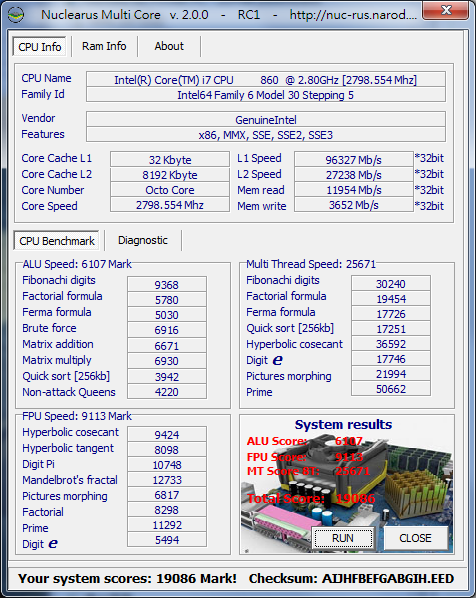Click ALU Fibonachi digits score 9368
476x598 pixels.
pos(167,285)
